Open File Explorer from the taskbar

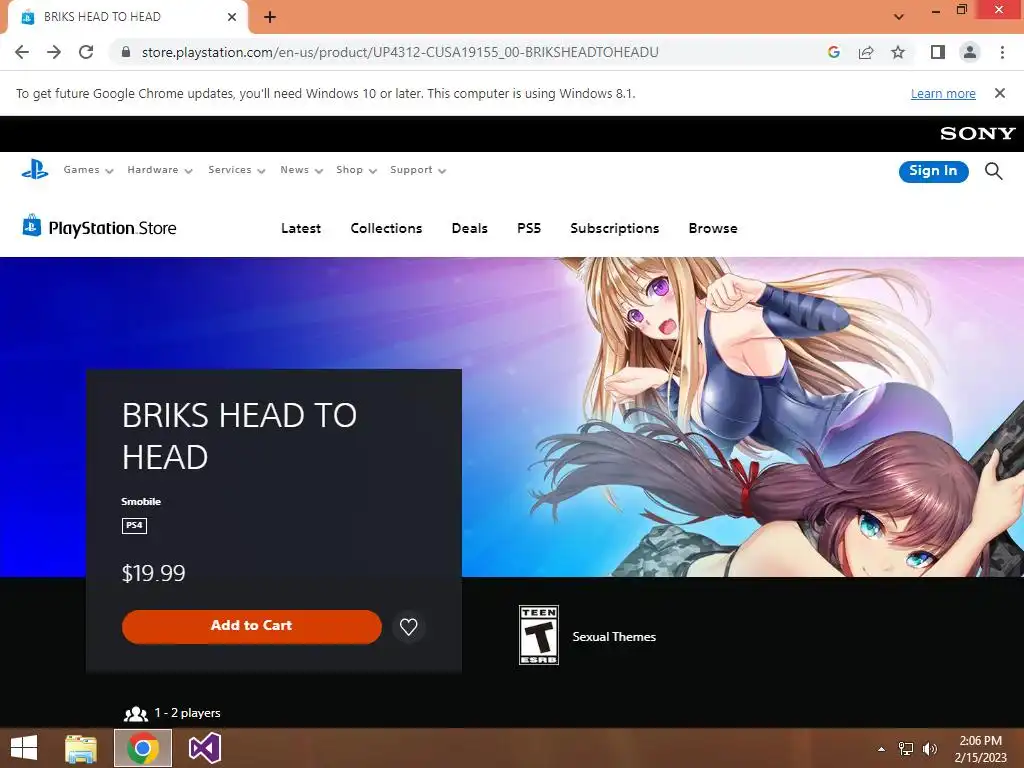81,748
